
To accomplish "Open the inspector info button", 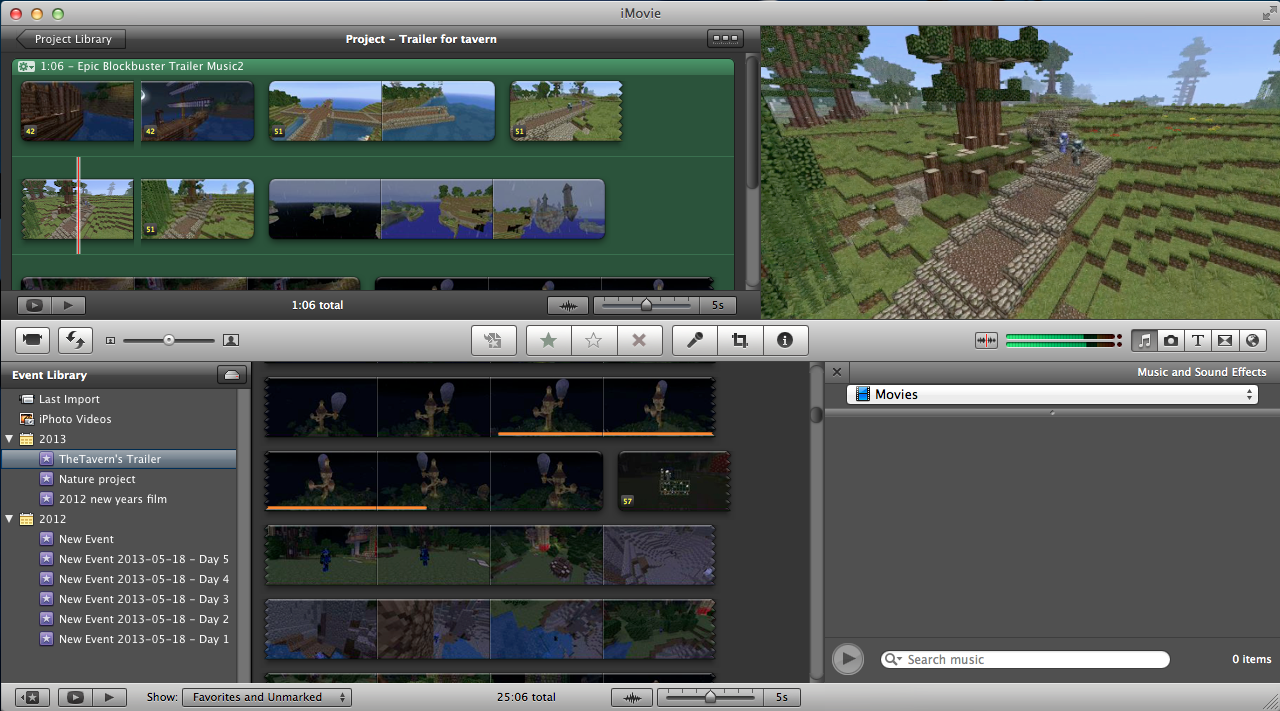I will 785,340.
